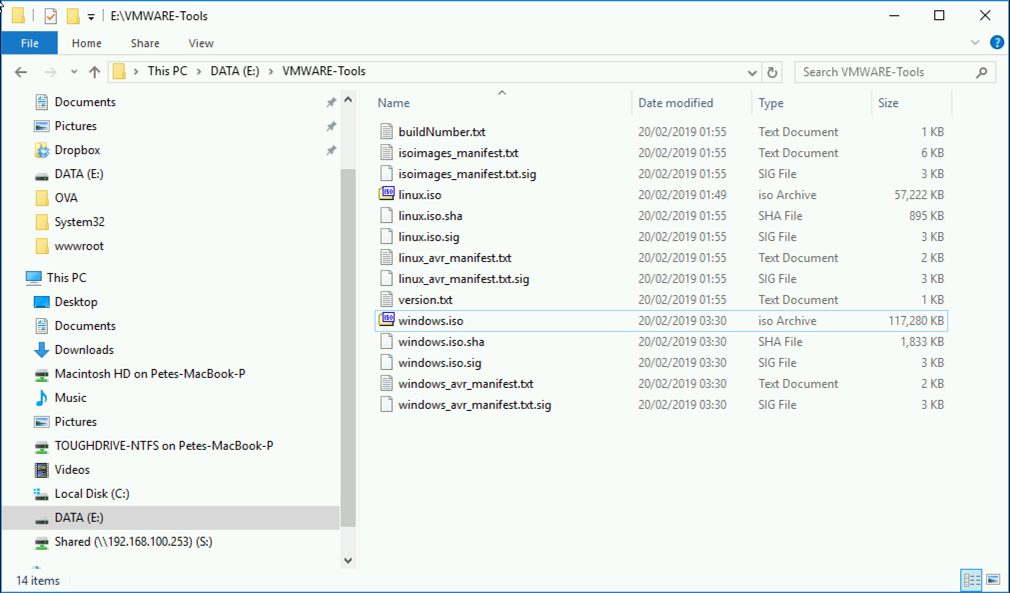Open Downloads under This PC
Screen dimensions: 1010x593
pos(84,350)
